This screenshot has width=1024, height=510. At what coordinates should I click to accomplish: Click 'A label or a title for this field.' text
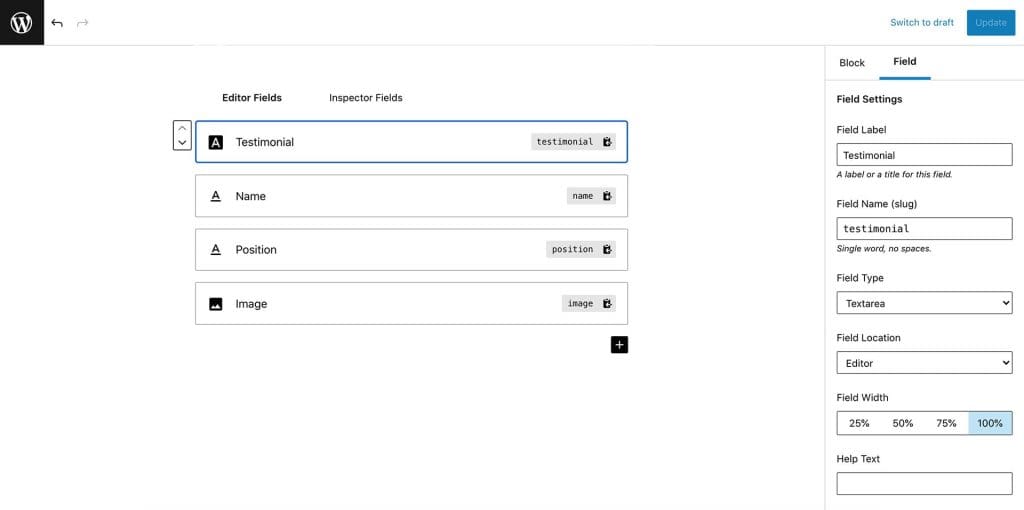click(x=894, y=175)
